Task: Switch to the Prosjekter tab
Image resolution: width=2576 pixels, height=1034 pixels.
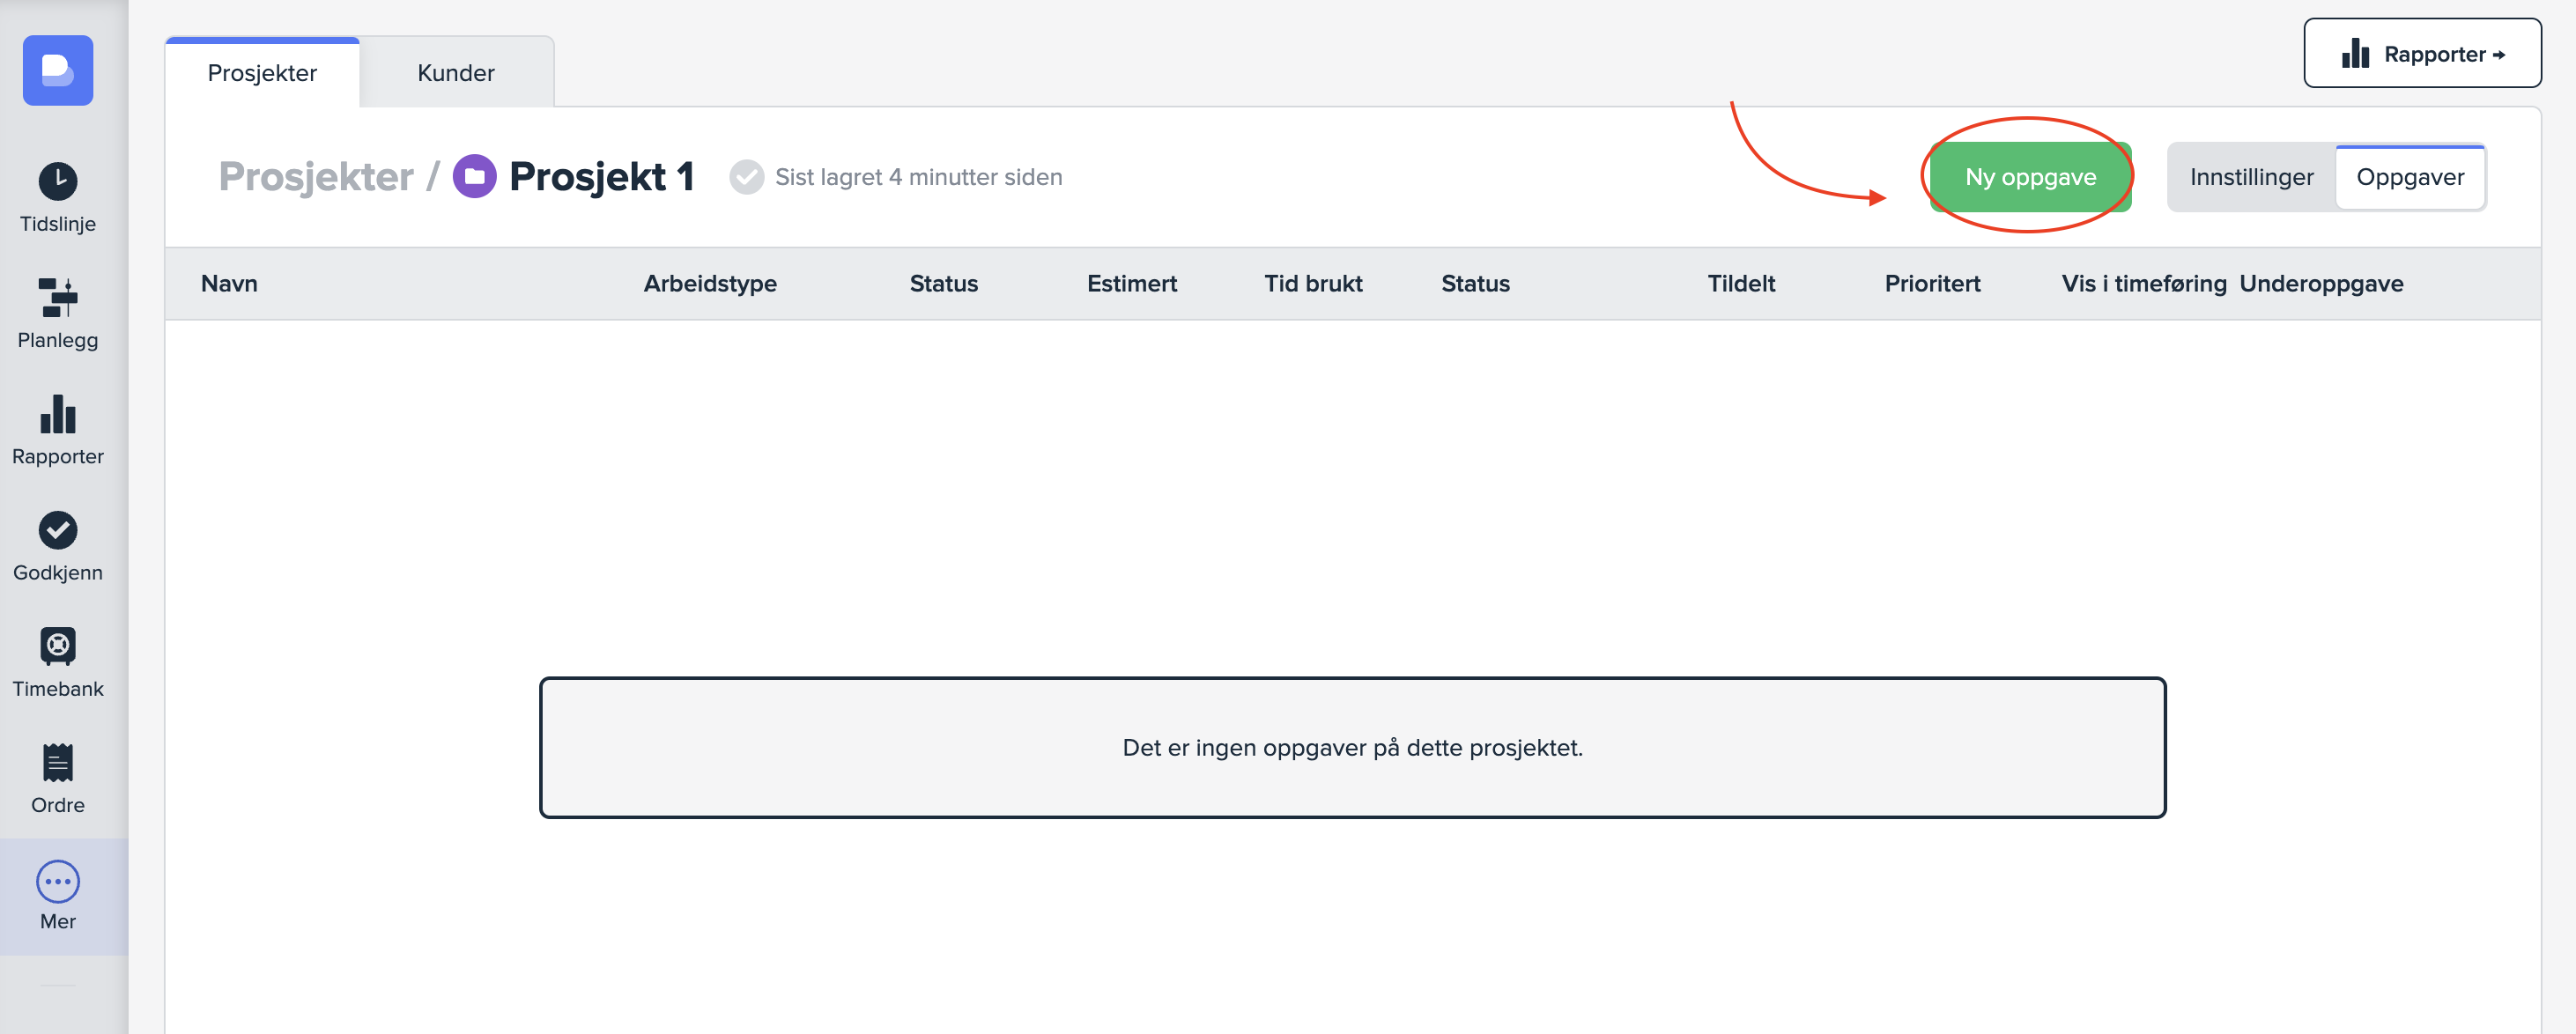Action: (x=262, y=73)
